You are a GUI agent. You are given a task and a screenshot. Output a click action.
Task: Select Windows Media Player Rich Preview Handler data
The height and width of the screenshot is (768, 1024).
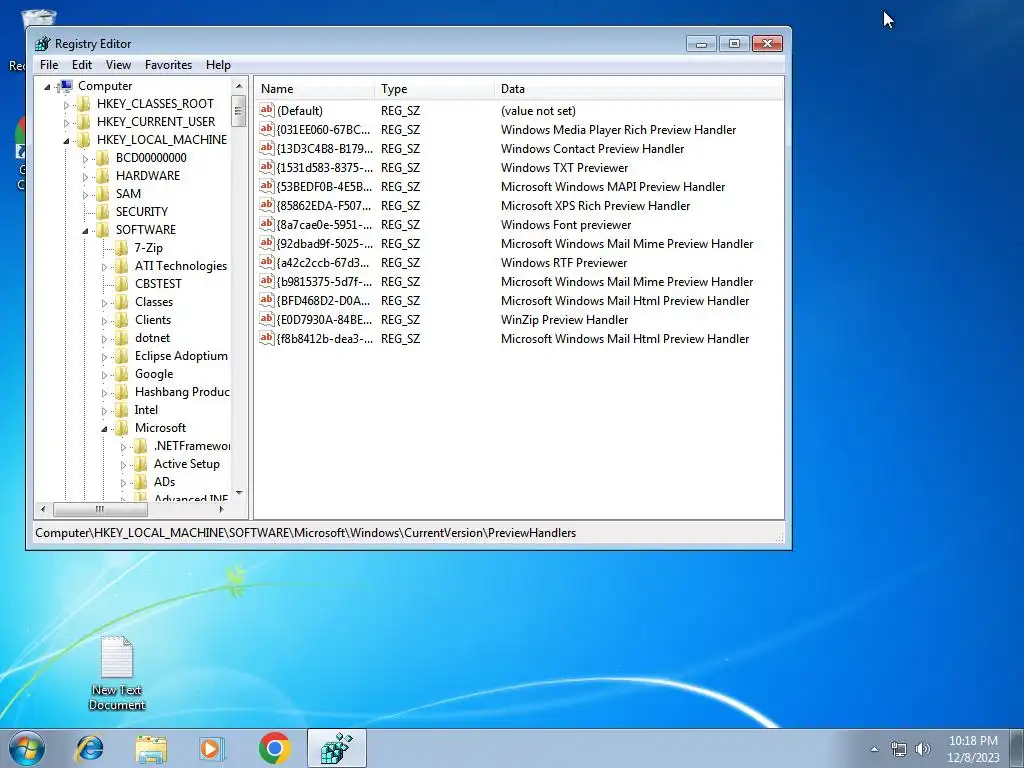click(x=618, y=129)
